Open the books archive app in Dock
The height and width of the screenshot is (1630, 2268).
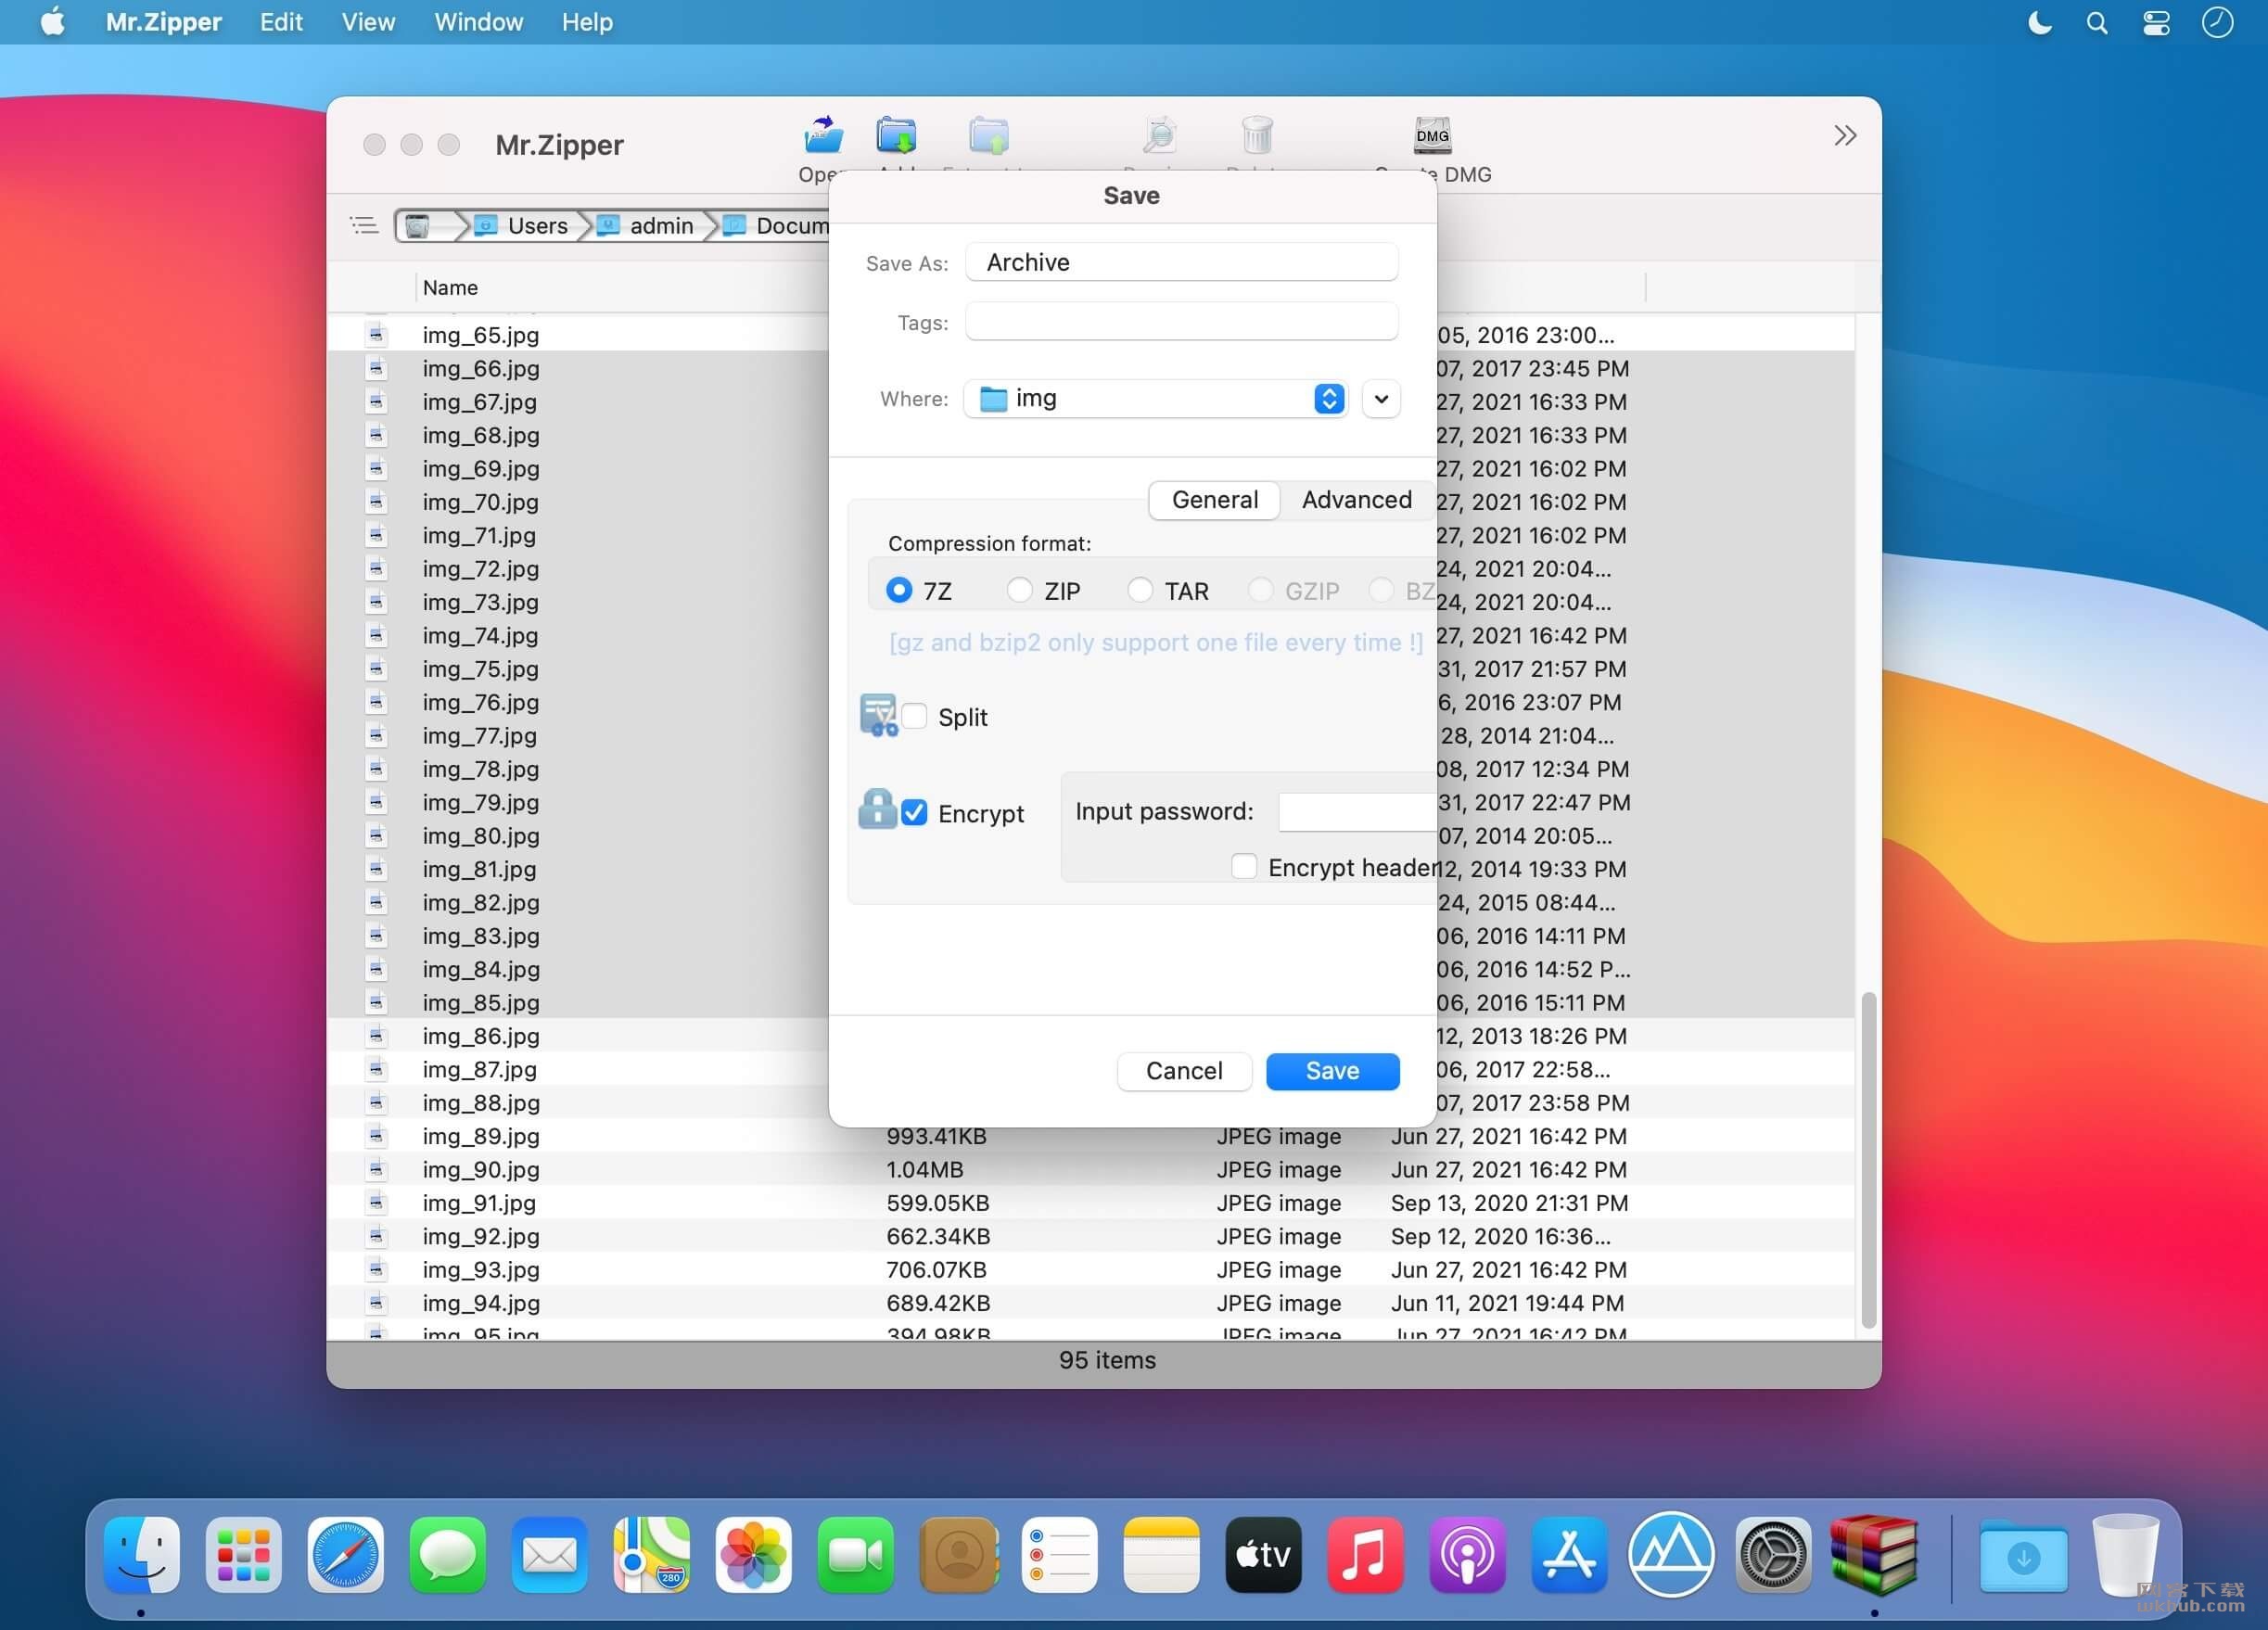[1875, 1555]
